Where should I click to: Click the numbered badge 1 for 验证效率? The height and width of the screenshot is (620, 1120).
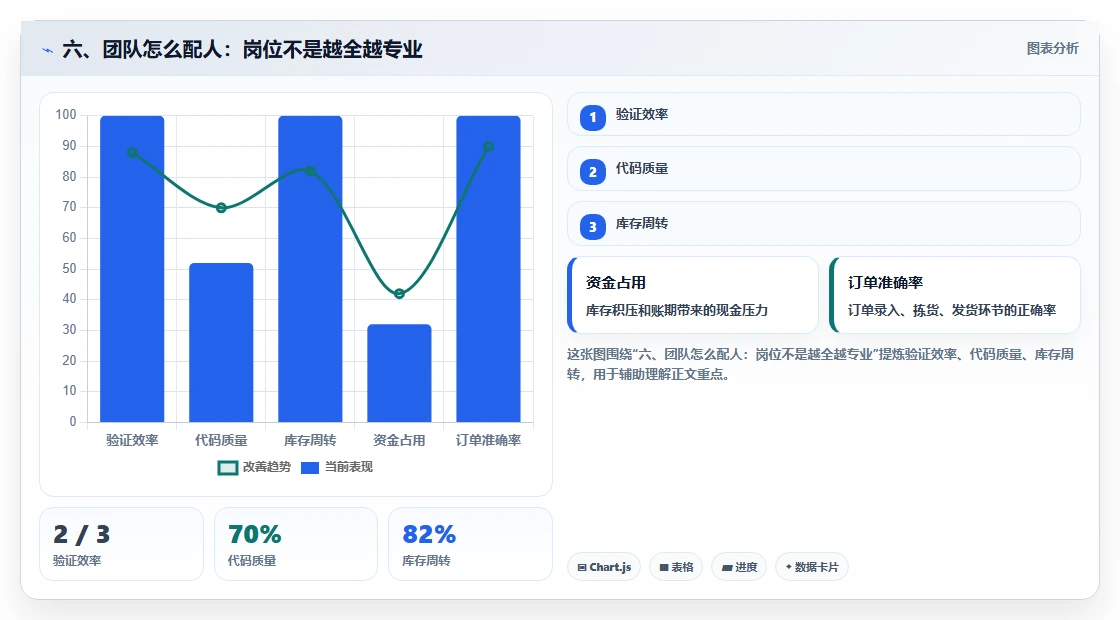coord(592,118)
